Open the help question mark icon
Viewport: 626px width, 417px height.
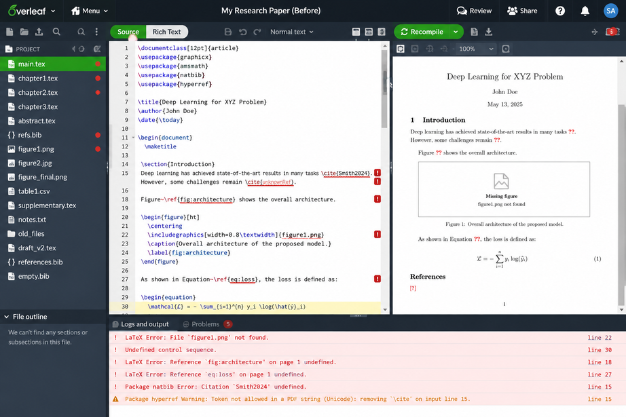pyautogui.click(x=560, y=11)
